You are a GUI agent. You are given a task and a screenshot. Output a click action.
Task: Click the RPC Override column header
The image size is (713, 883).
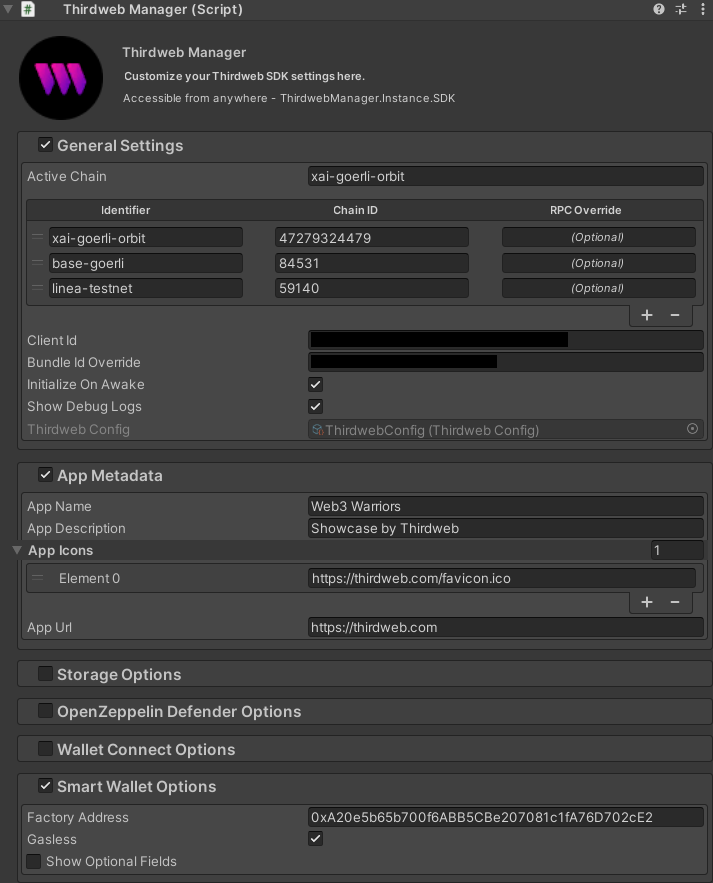[x=586, y=210]
